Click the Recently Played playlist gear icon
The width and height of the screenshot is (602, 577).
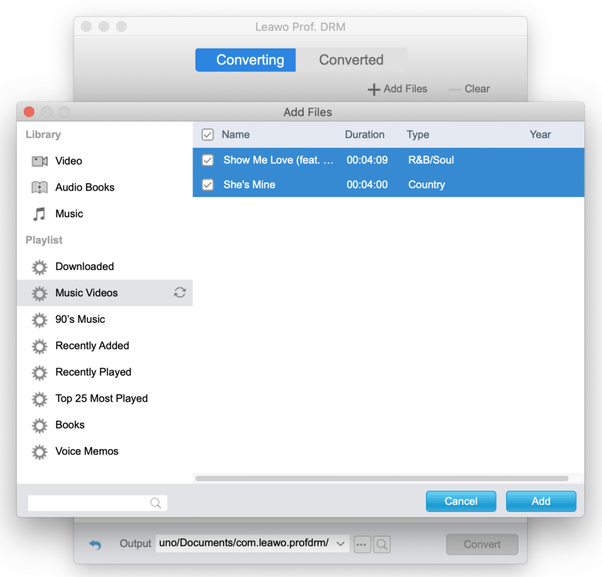tap(40, 372)
